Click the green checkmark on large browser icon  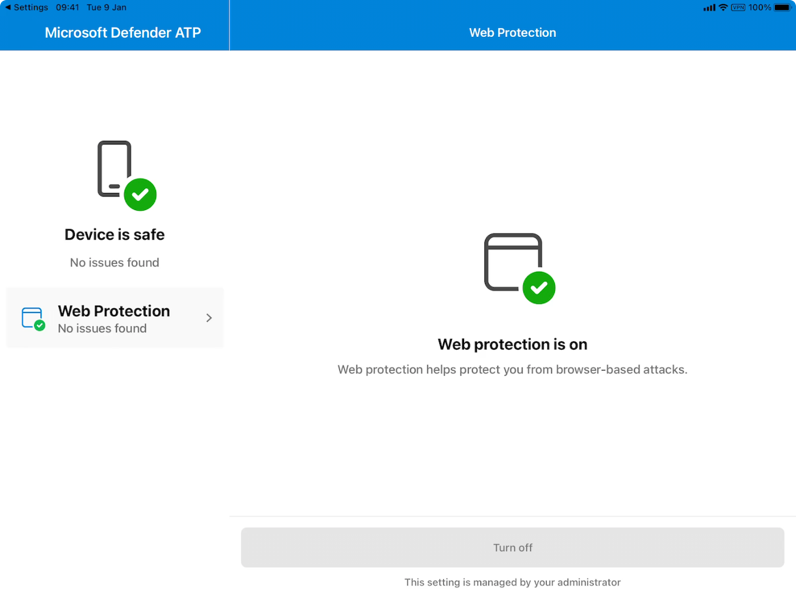point(539,288)
